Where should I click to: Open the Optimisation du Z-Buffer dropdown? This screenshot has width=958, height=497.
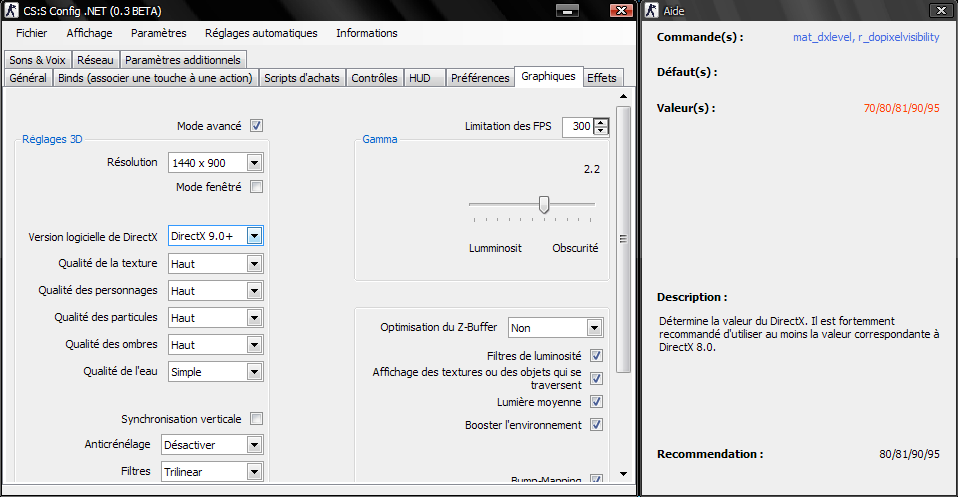(594, 328)
